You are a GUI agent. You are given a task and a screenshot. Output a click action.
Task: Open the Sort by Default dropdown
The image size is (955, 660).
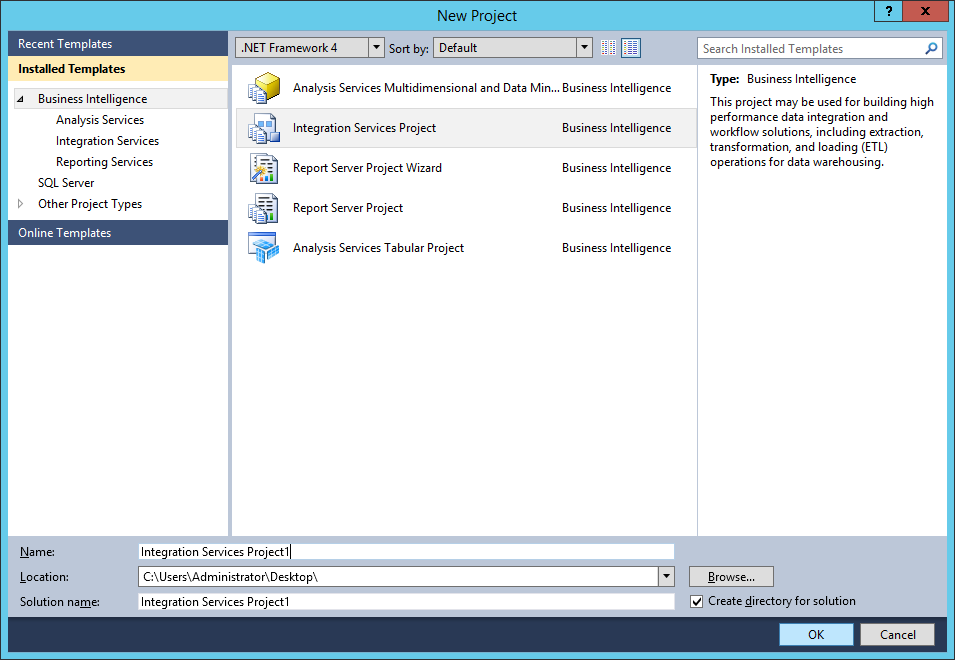point(583,47)
